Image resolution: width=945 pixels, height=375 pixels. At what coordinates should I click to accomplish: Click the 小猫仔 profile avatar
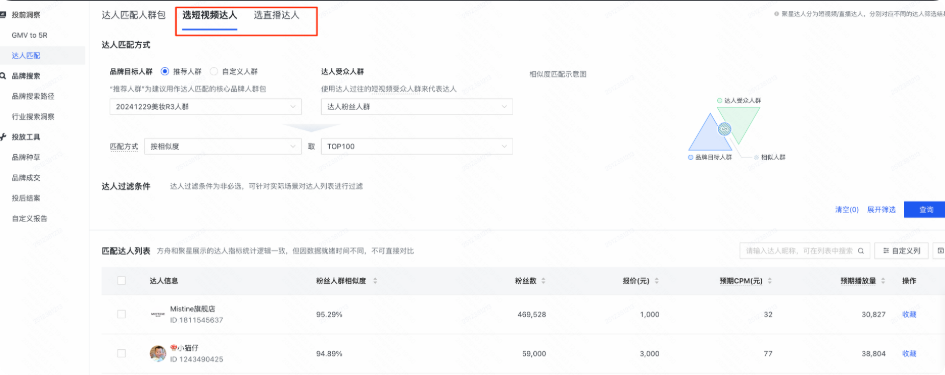coord(158,354)
